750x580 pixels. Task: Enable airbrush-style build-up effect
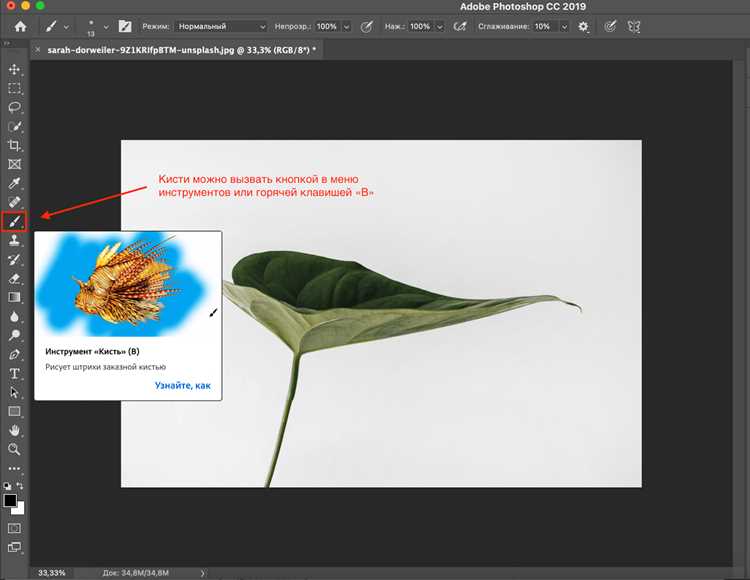(x=460, y=27)
